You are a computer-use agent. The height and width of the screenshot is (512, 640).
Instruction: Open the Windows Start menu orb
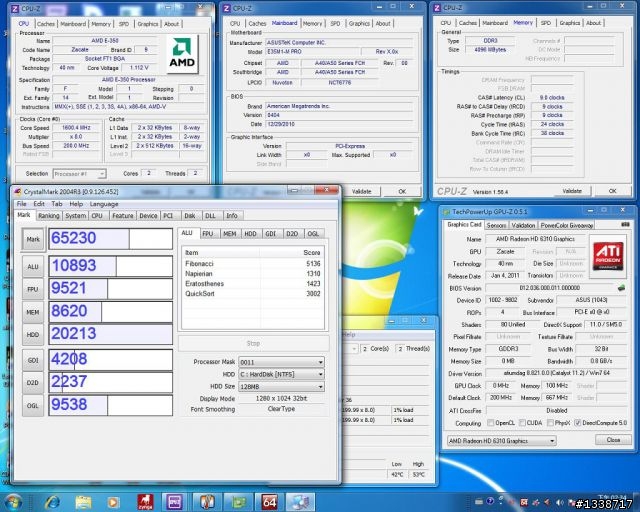[13, 502]
